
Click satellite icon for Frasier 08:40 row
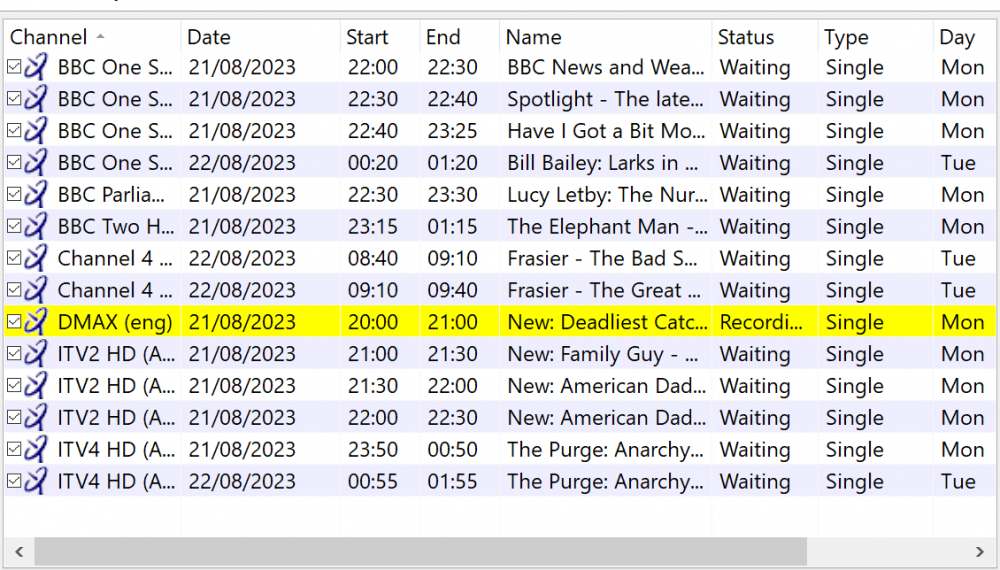pos(36,258)
